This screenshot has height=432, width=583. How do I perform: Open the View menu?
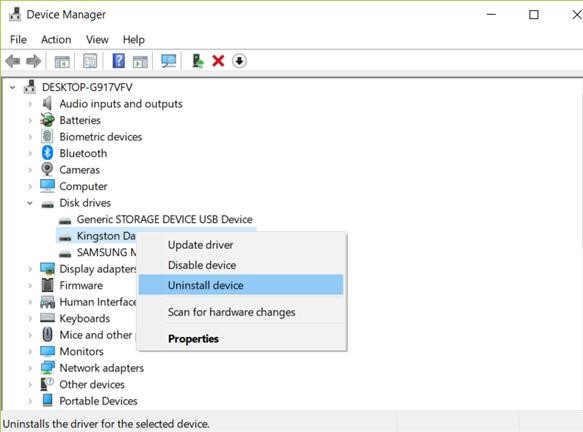[97, 39]
